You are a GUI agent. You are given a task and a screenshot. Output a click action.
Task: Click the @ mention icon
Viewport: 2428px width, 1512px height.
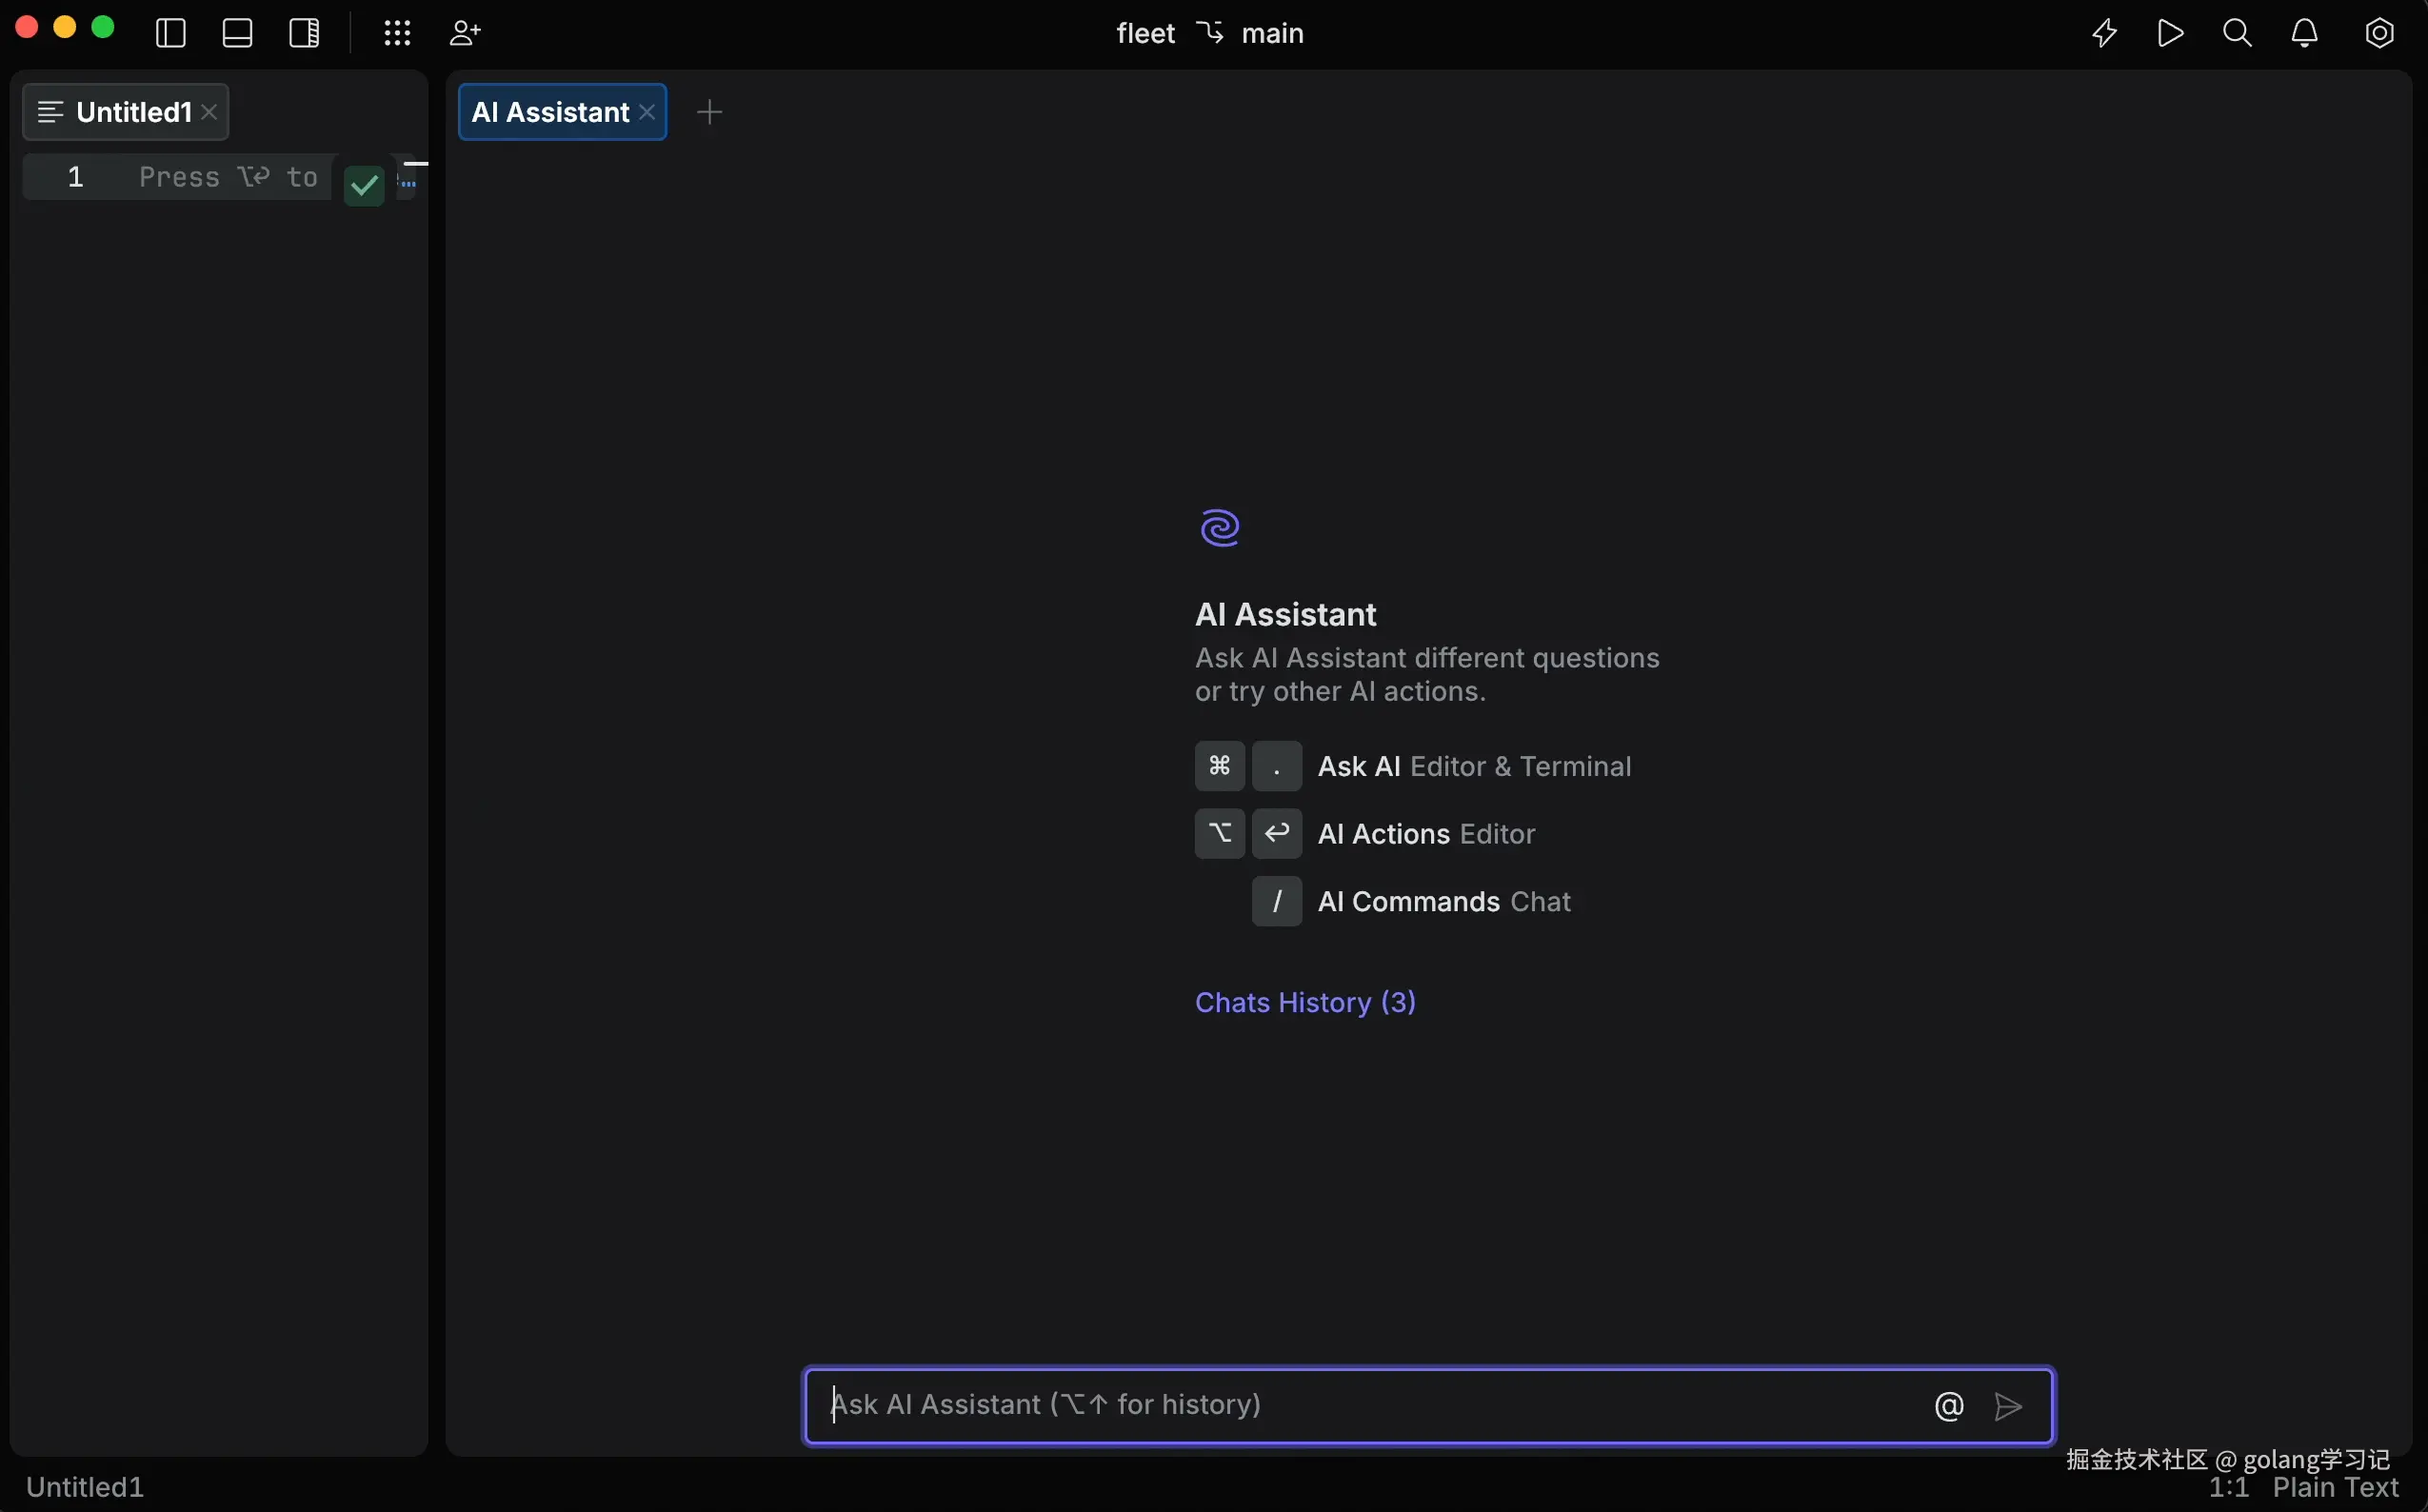point(1949,1406)
